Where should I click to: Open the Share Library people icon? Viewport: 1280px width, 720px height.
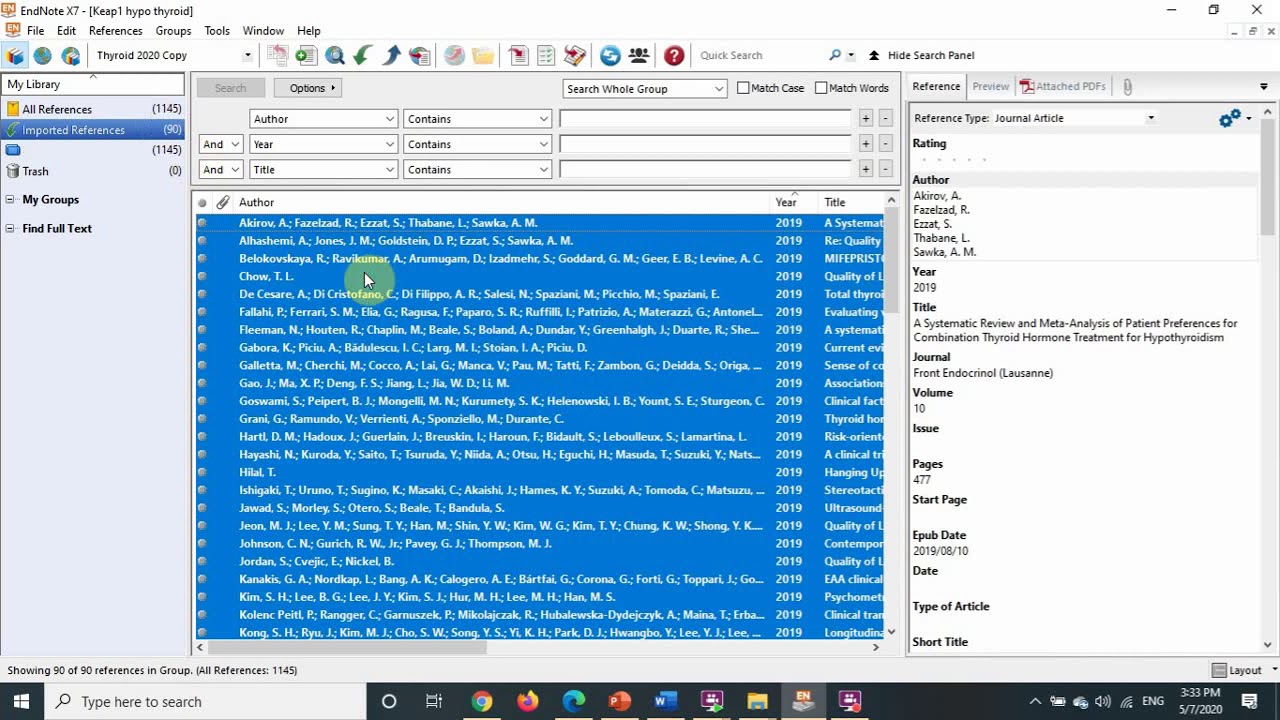[x=639, y=56]
